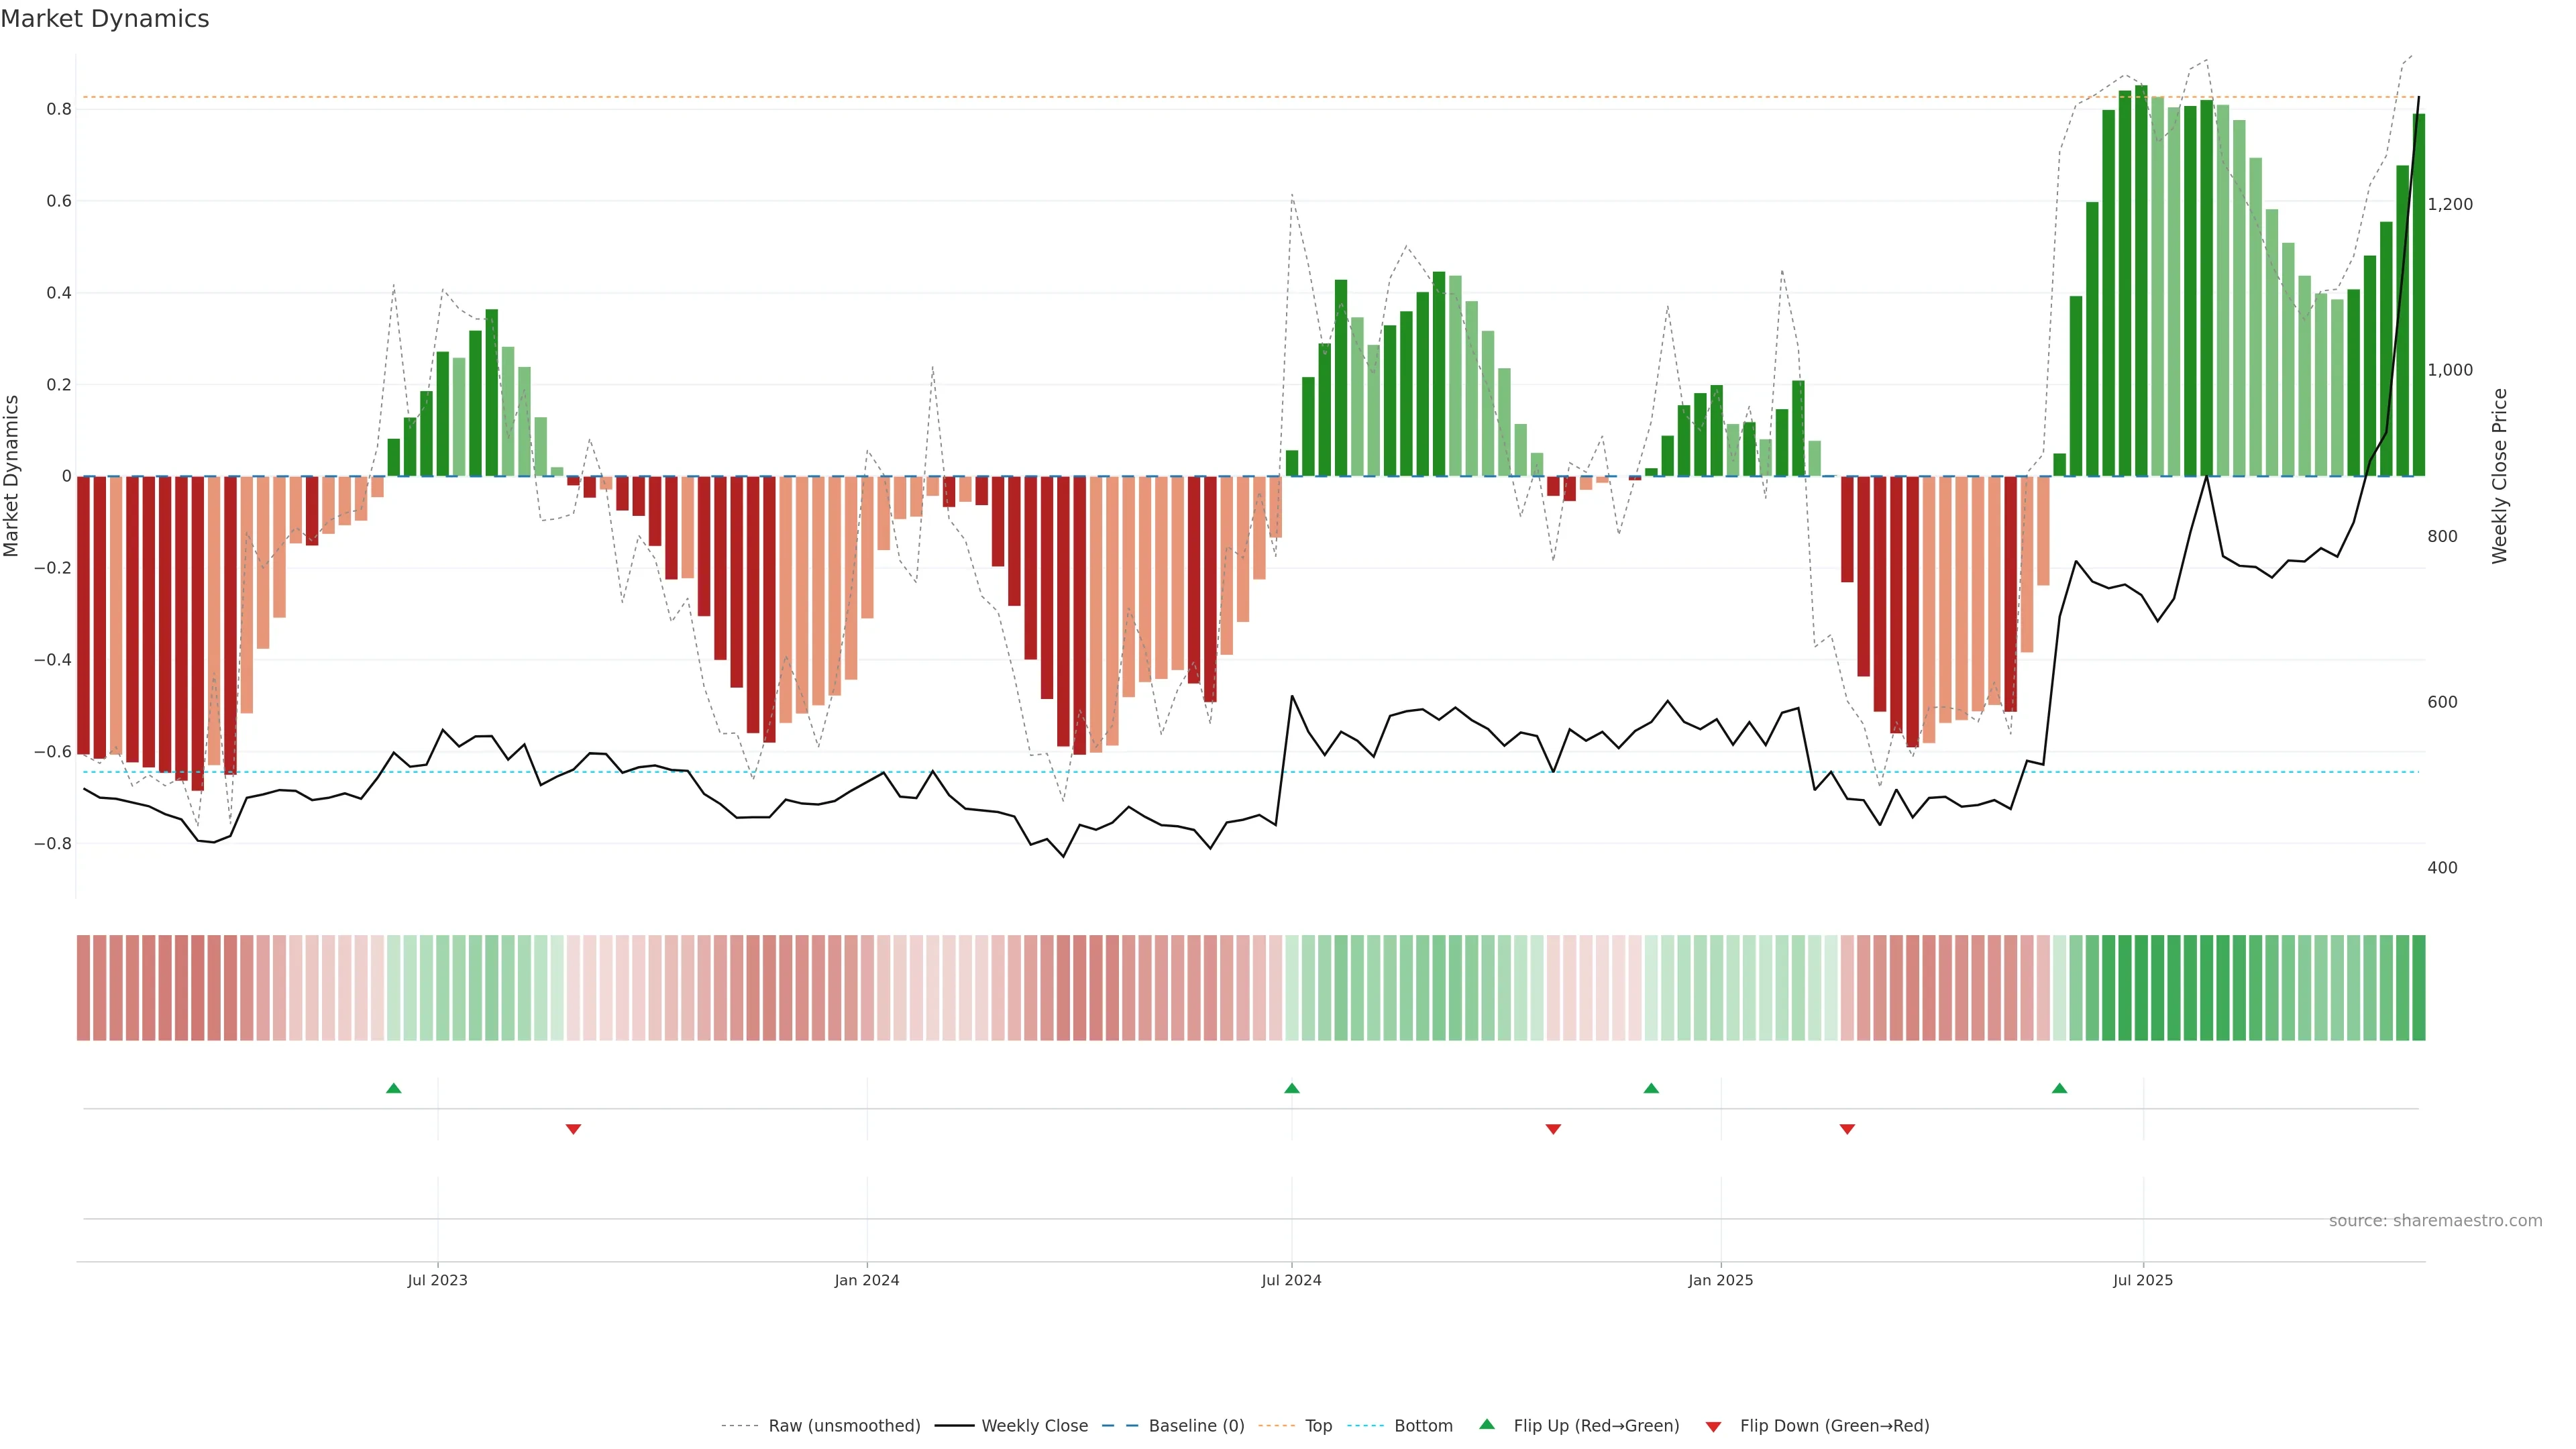Click the Jul 2025 x-axis label
2576x1449 pixels.
pyautogui.click(x=2143, y=1280)
